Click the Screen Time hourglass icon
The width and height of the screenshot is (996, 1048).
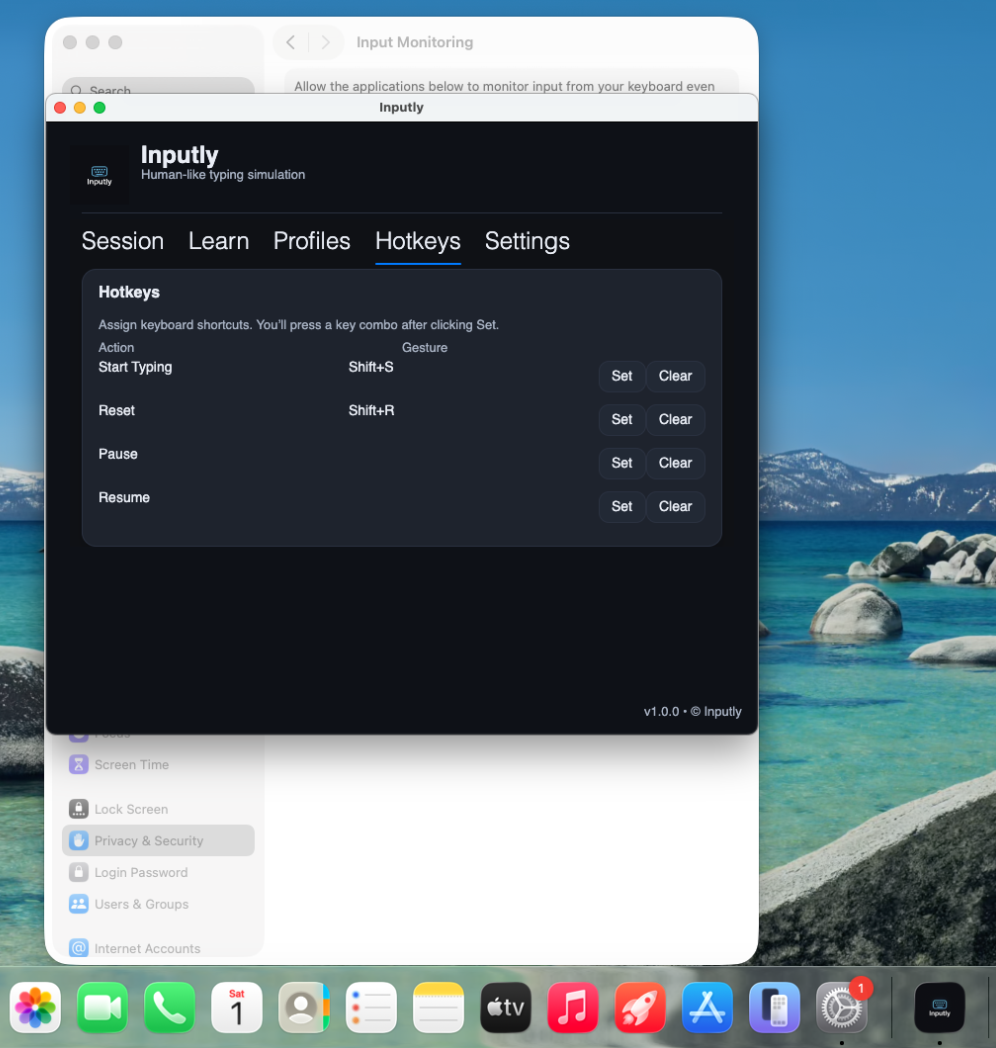(78, 765)
